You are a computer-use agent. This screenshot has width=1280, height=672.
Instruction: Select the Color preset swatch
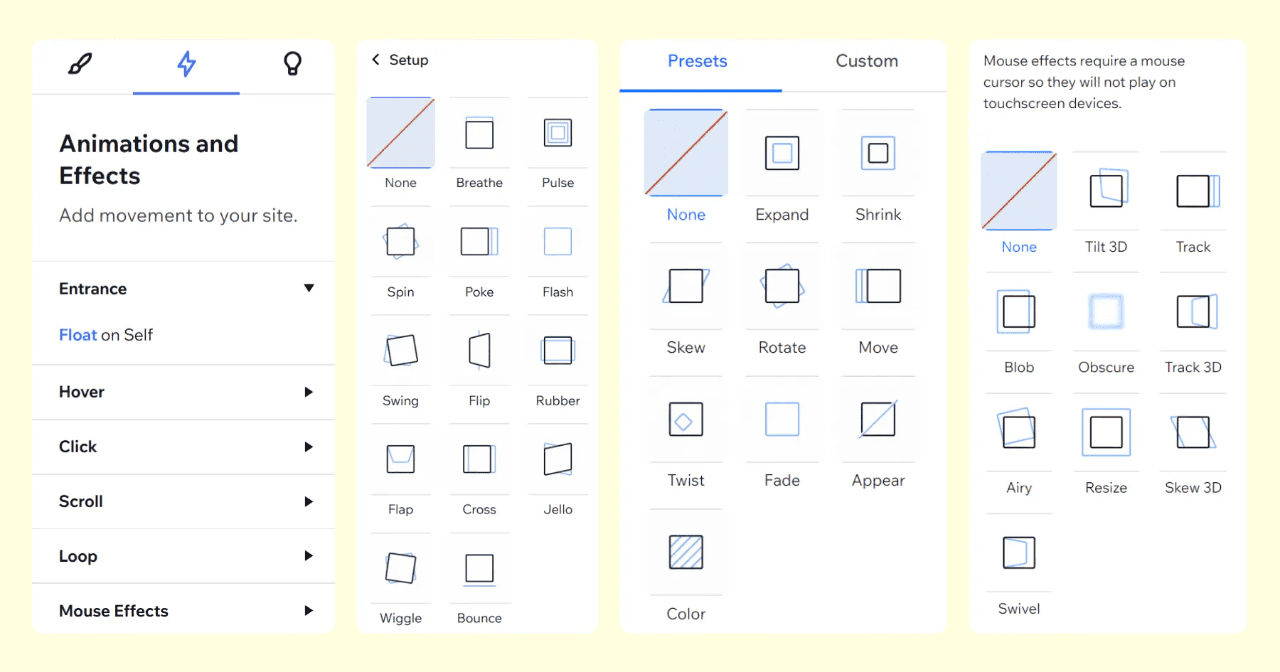[685, 552]
